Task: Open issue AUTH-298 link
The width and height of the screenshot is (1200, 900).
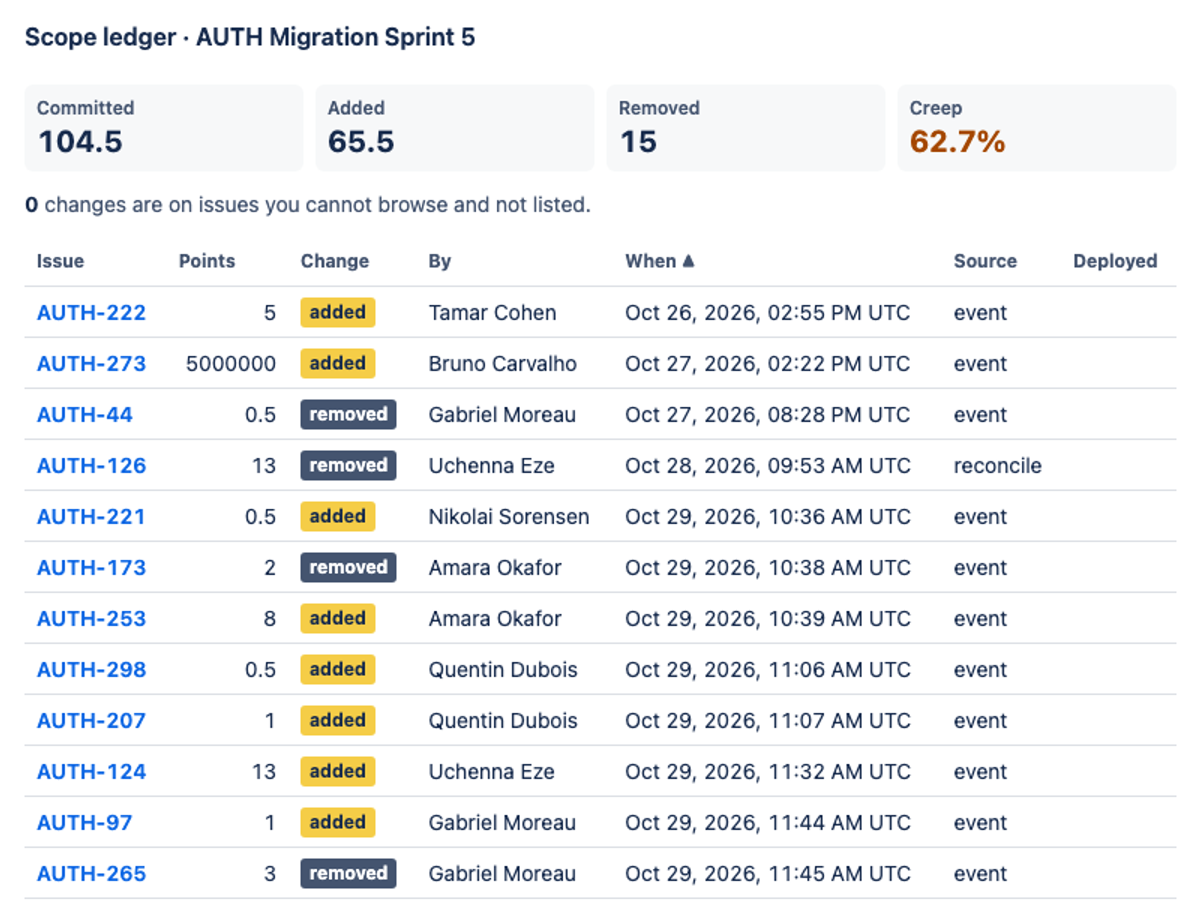Action: pos(91,669)
